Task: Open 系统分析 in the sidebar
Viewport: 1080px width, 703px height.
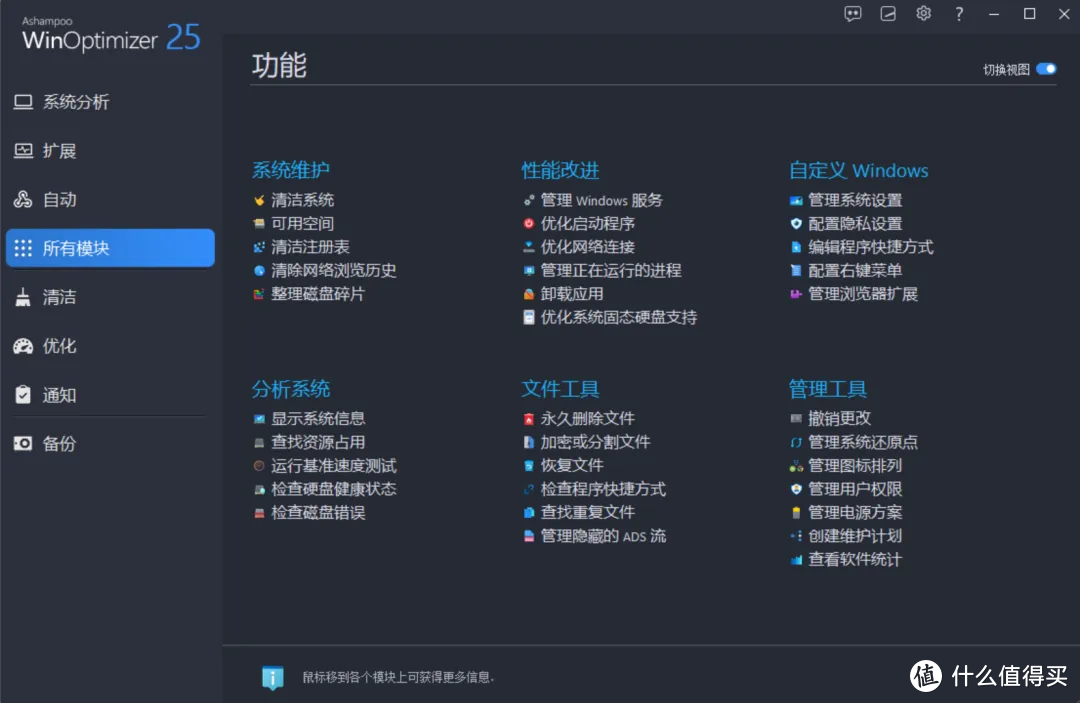Action: pyautogui.click(x=110, y=102)
